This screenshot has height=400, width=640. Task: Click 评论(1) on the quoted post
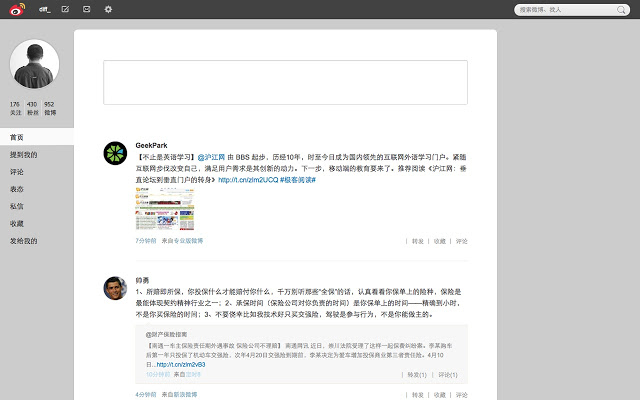click(448, 375)
